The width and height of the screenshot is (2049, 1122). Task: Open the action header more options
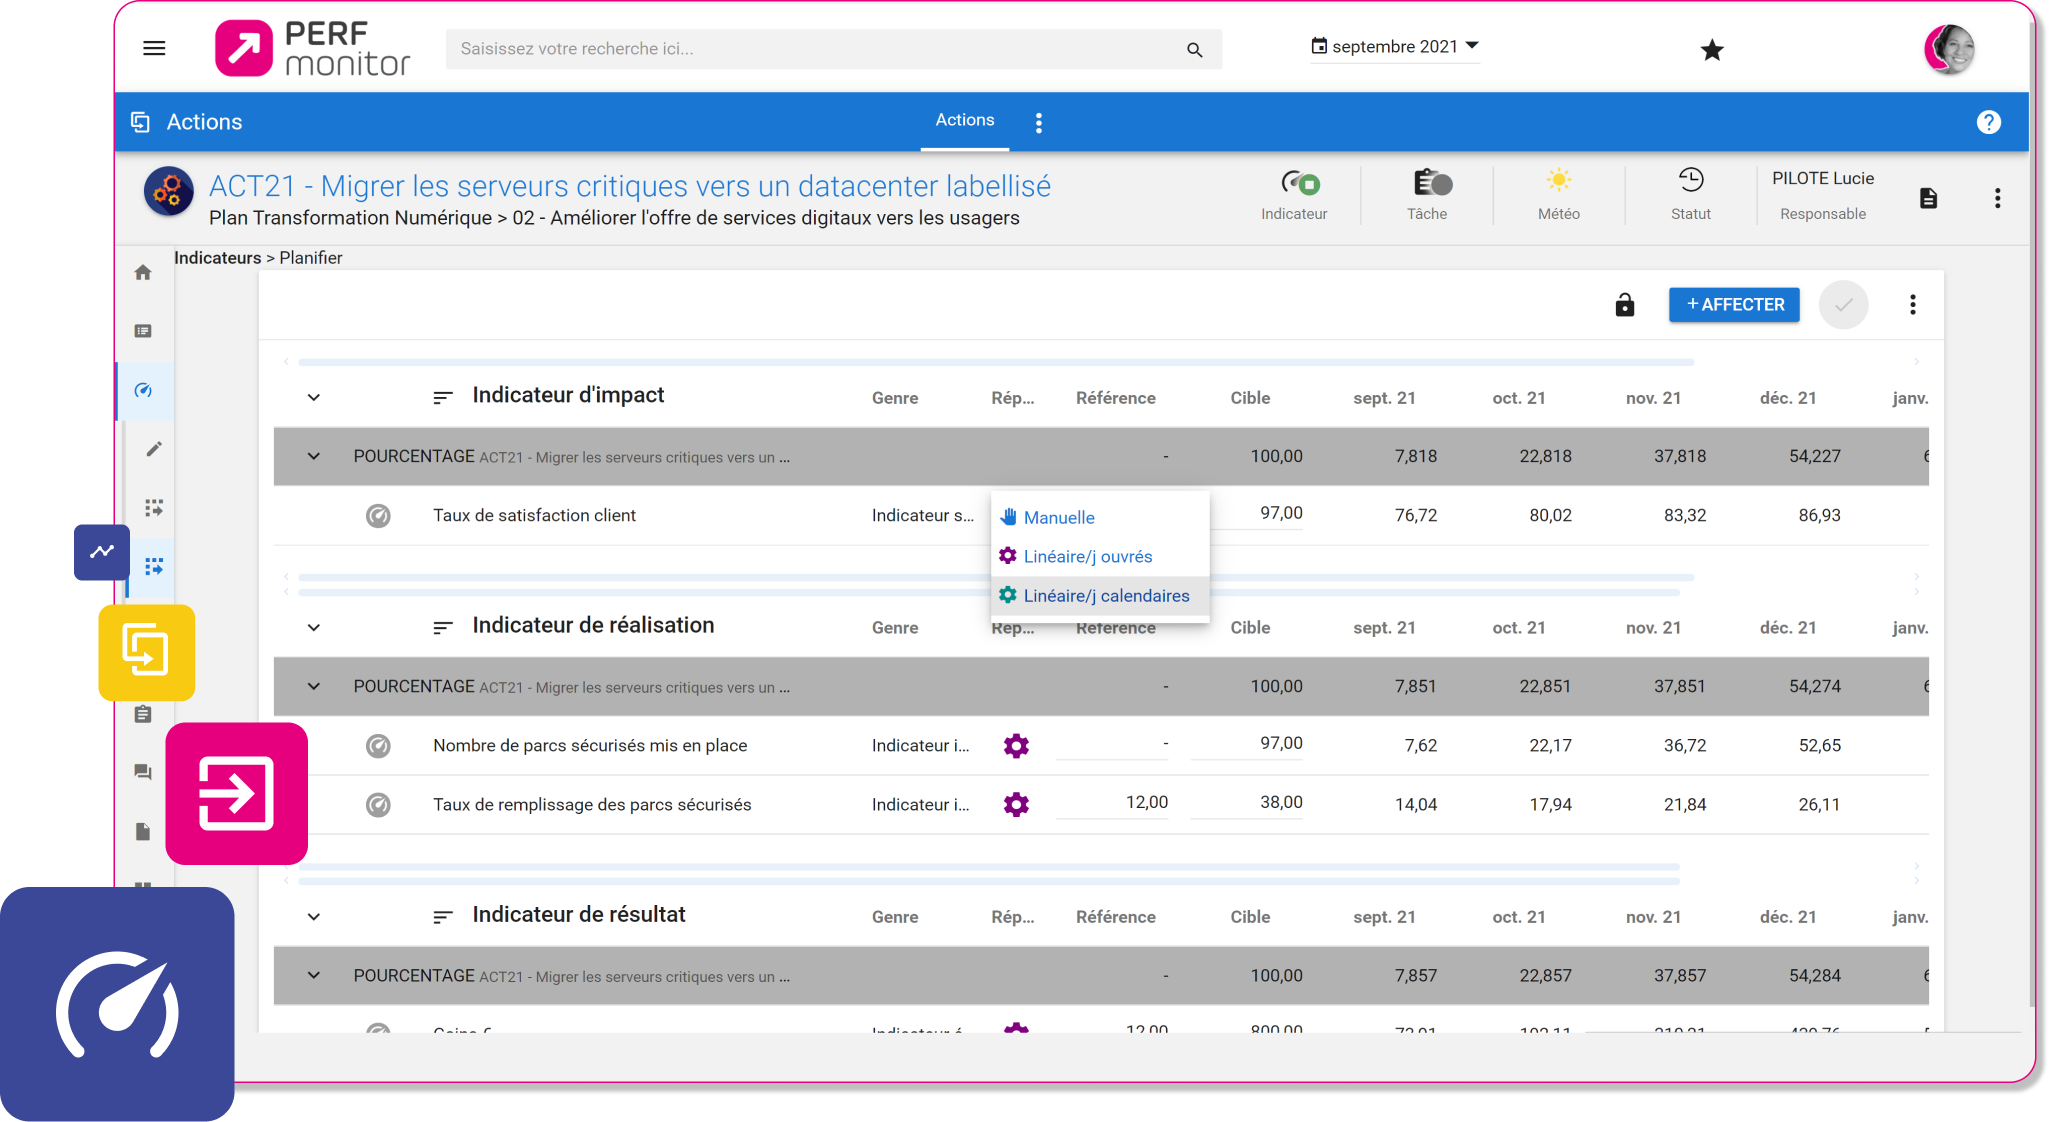tap(1997, 198)
